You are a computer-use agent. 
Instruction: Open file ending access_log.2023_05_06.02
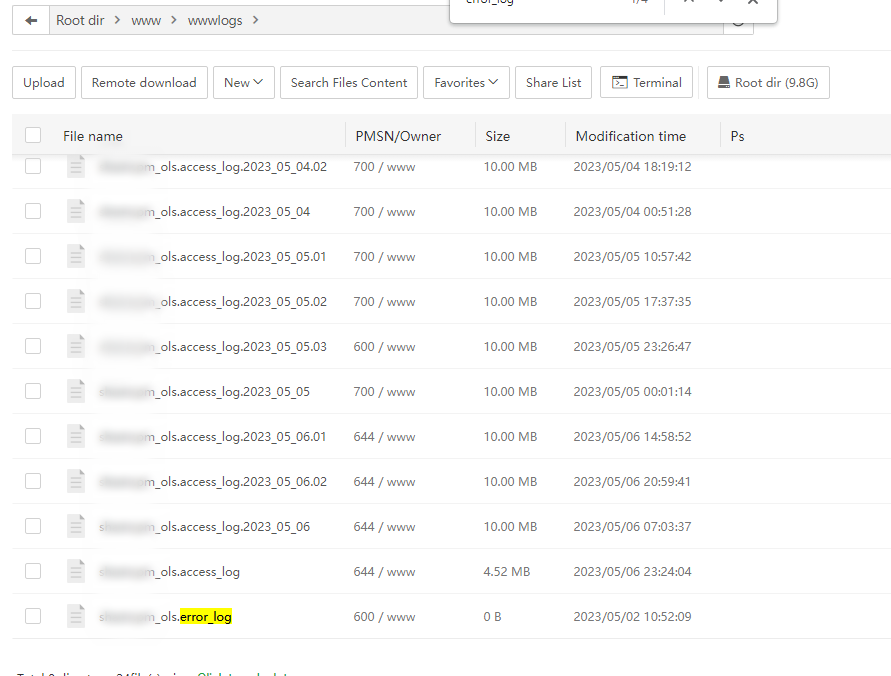pyautogui.click(x=213, y=482)
